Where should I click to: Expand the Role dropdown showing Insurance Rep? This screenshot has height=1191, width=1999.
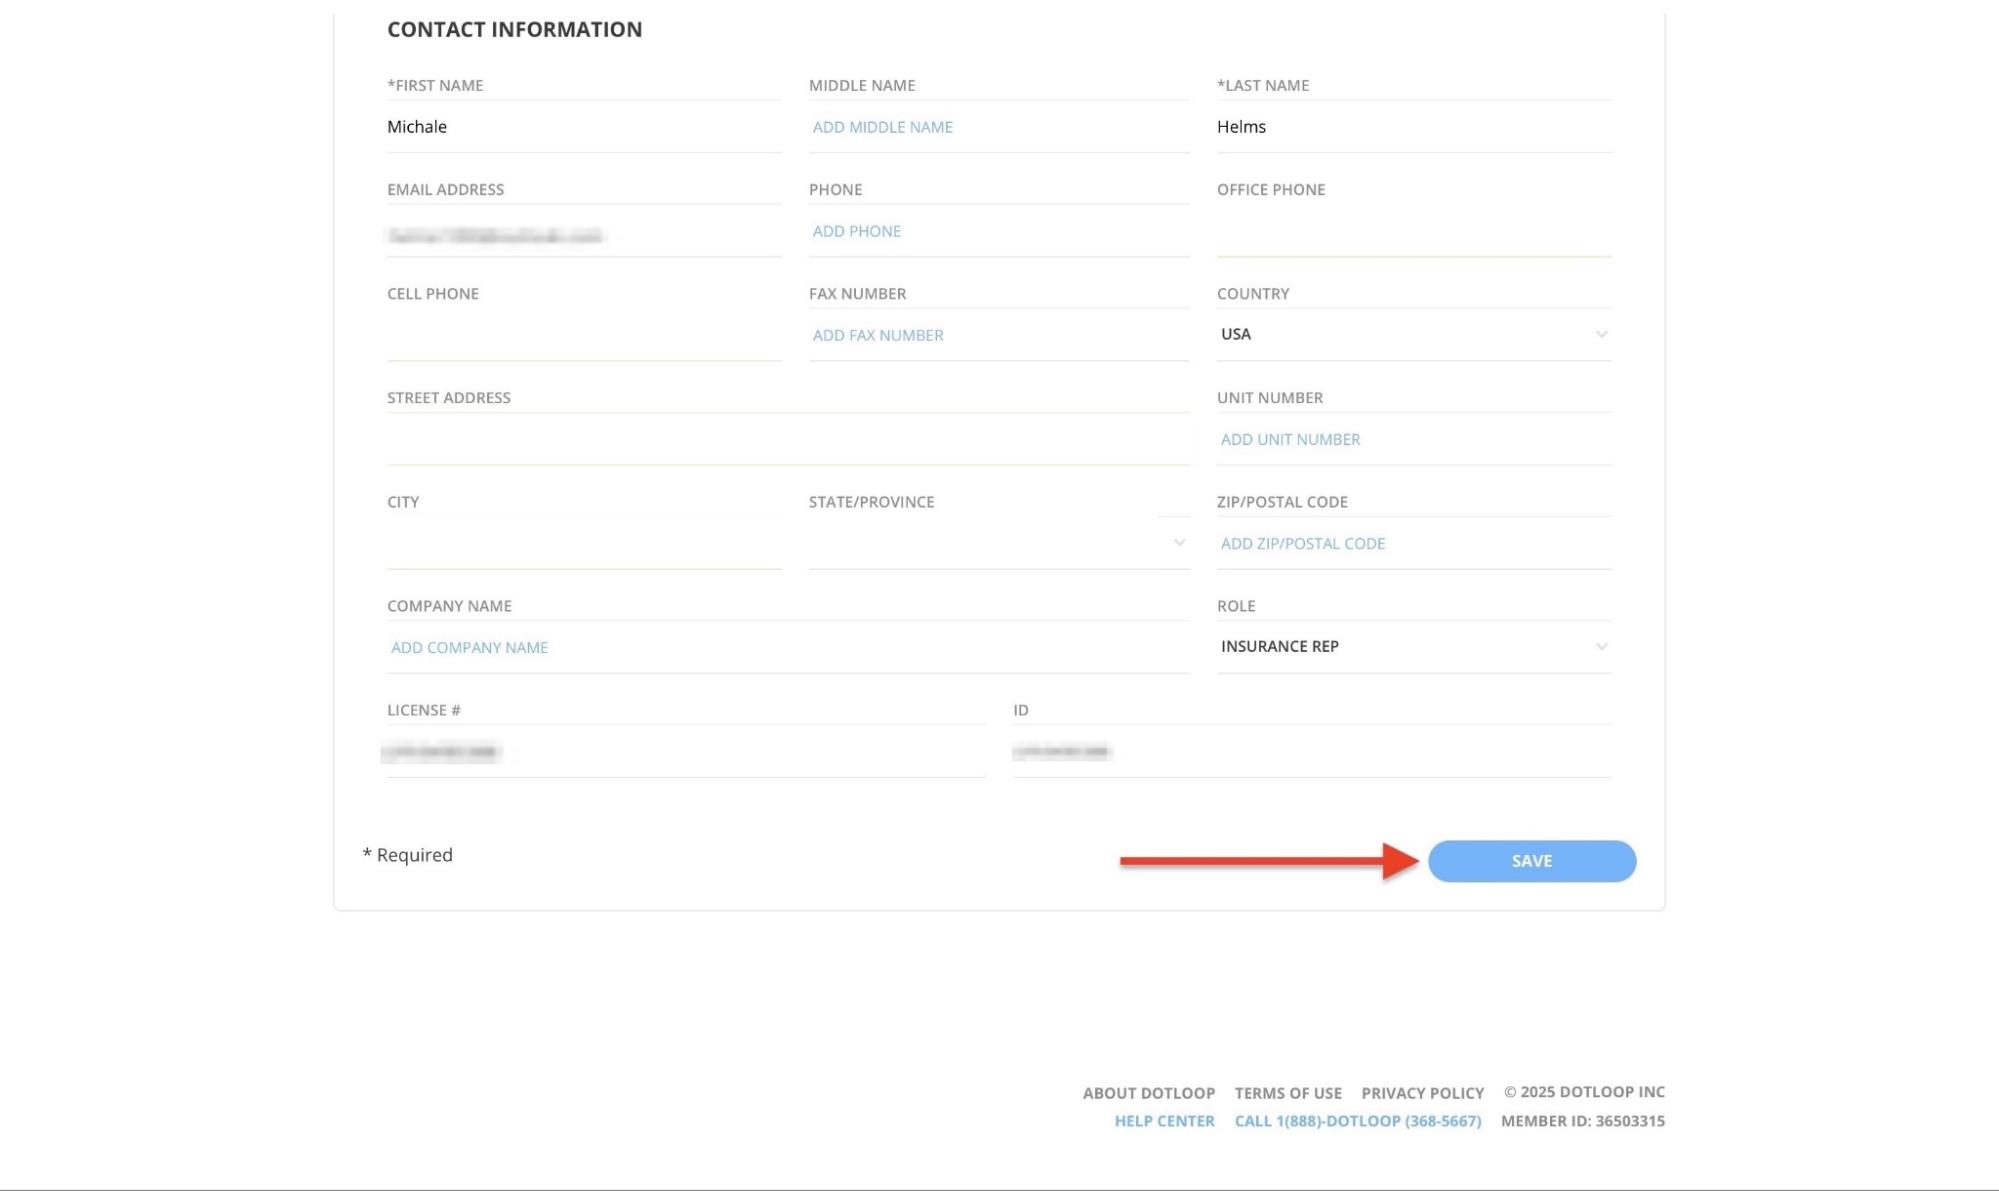click(1412, 646)
